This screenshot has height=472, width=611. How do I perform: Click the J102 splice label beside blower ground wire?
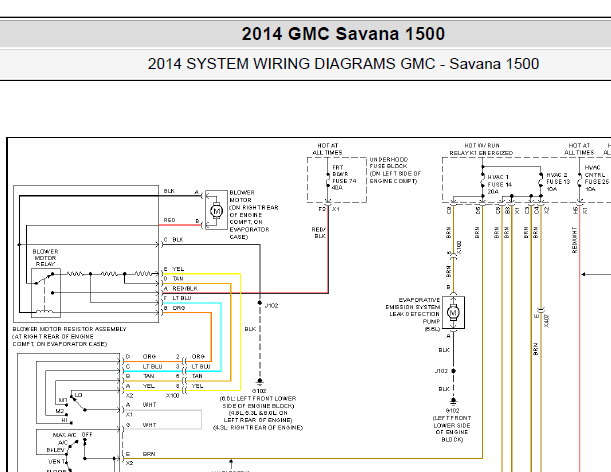271,306
